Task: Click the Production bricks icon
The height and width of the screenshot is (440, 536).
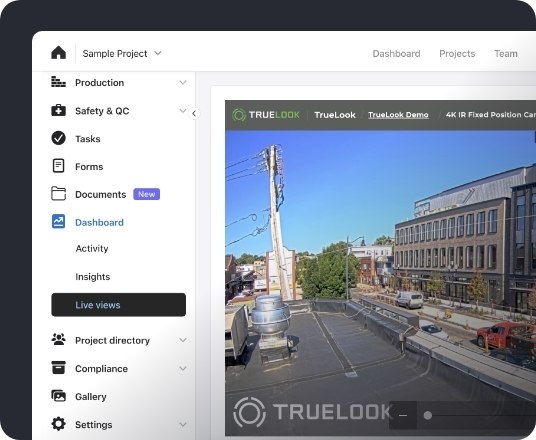Action: coord(58,82)
